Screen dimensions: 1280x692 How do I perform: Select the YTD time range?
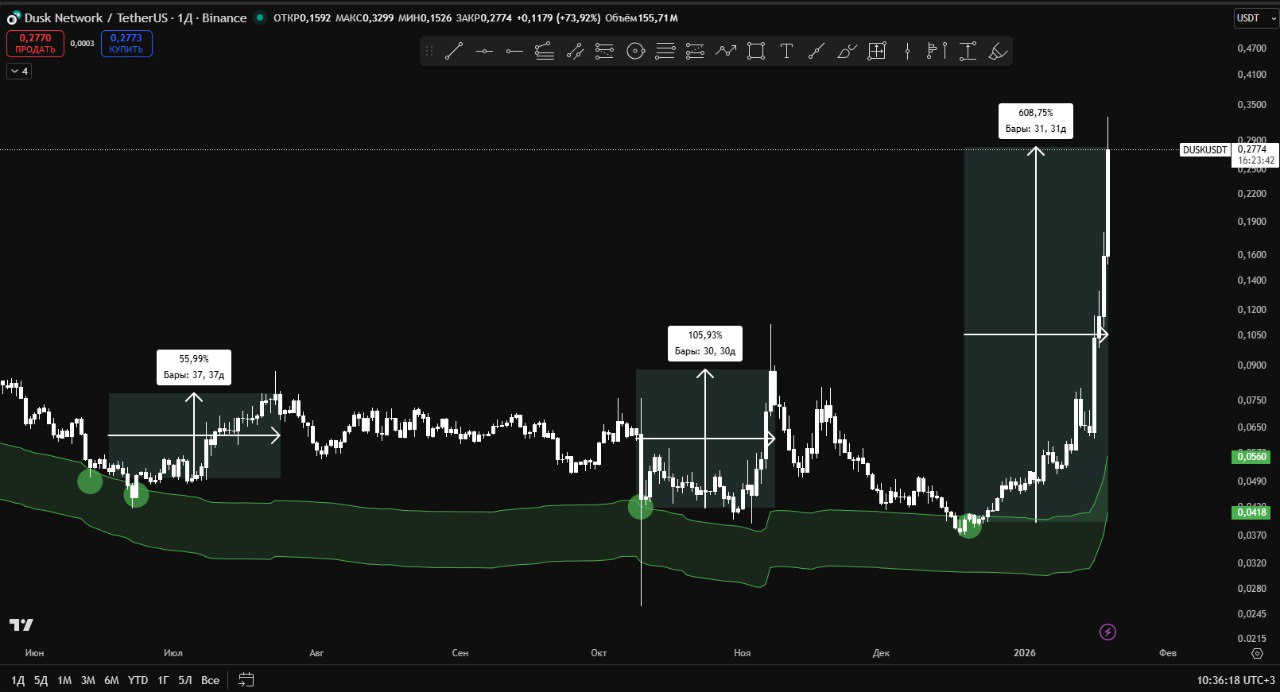[138, 680]
